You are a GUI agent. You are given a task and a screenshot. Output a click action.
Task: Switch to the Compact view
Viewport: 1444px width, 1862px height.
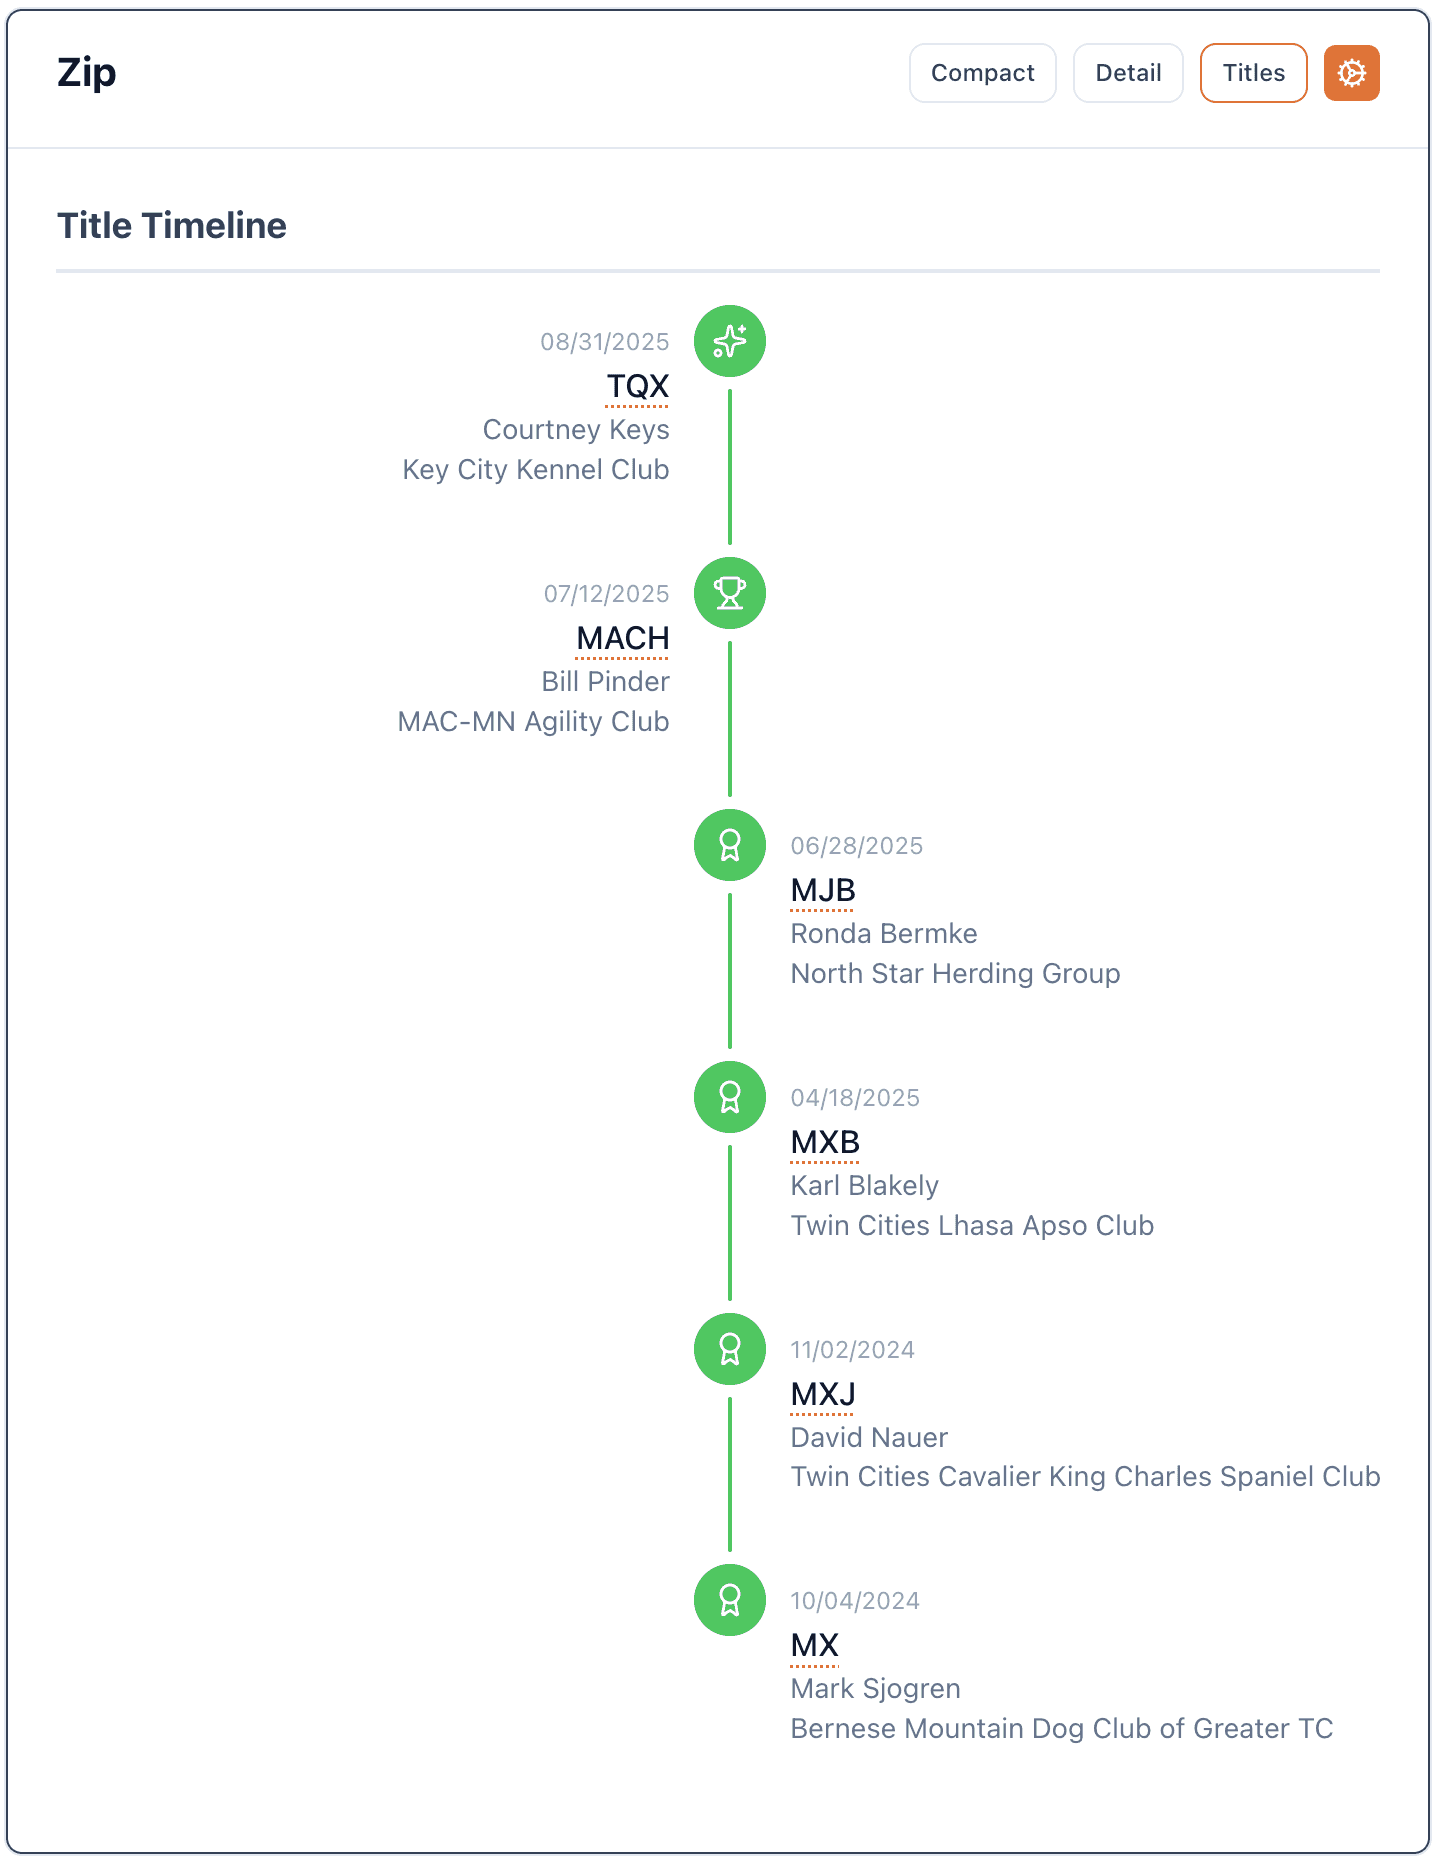coord(982,73)
